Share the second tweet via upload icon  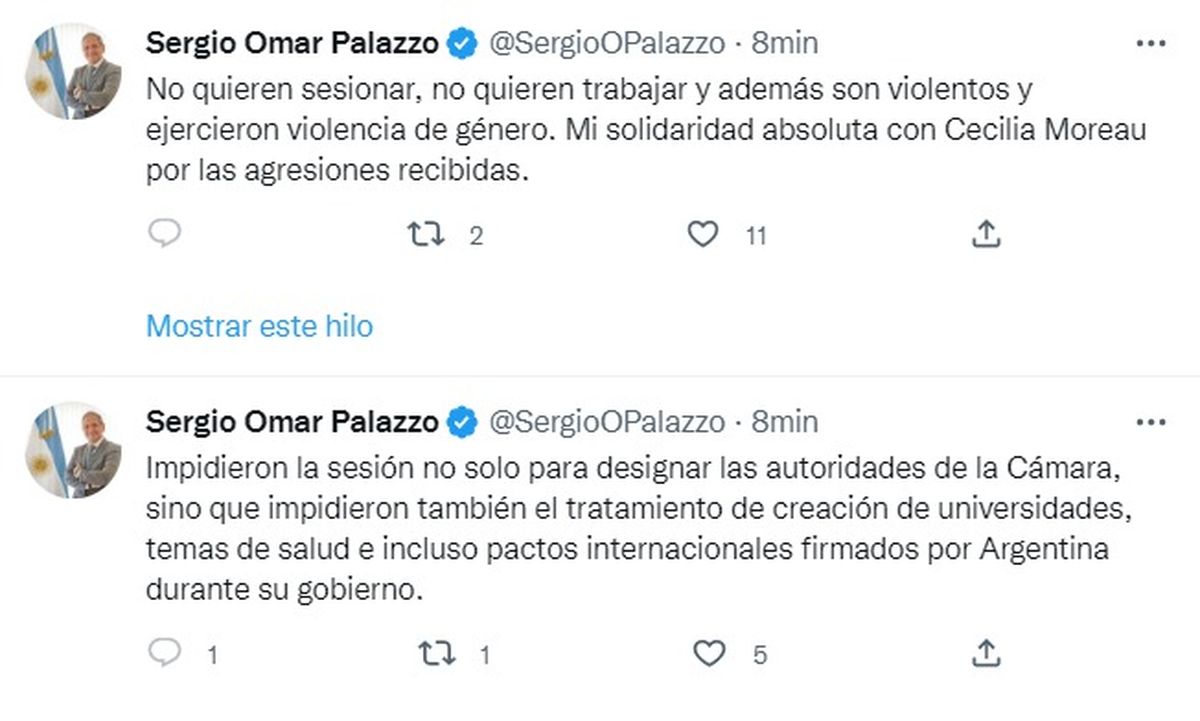986,654
